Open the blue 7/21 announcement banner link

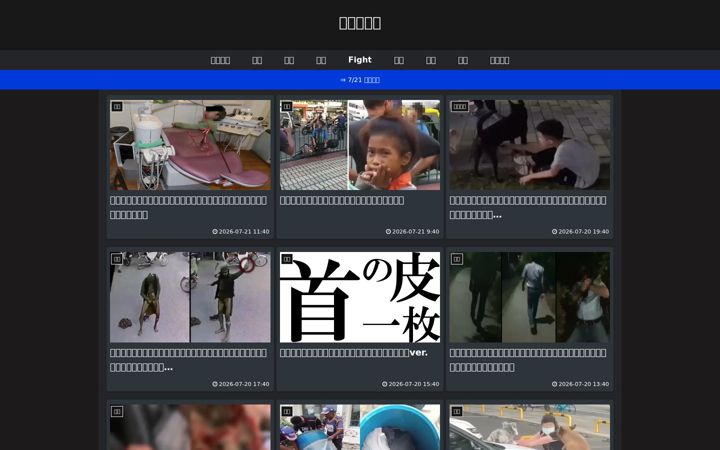[360, 80]
